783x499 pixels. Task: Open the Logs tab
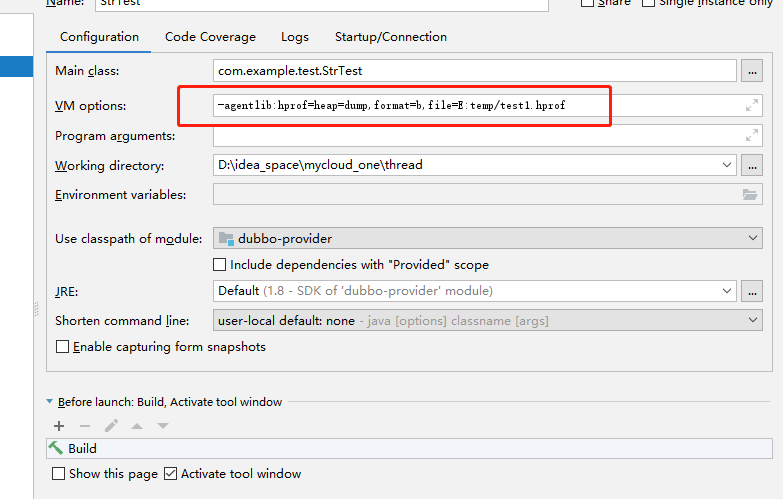pyautogui.click(x=295, y=37)
